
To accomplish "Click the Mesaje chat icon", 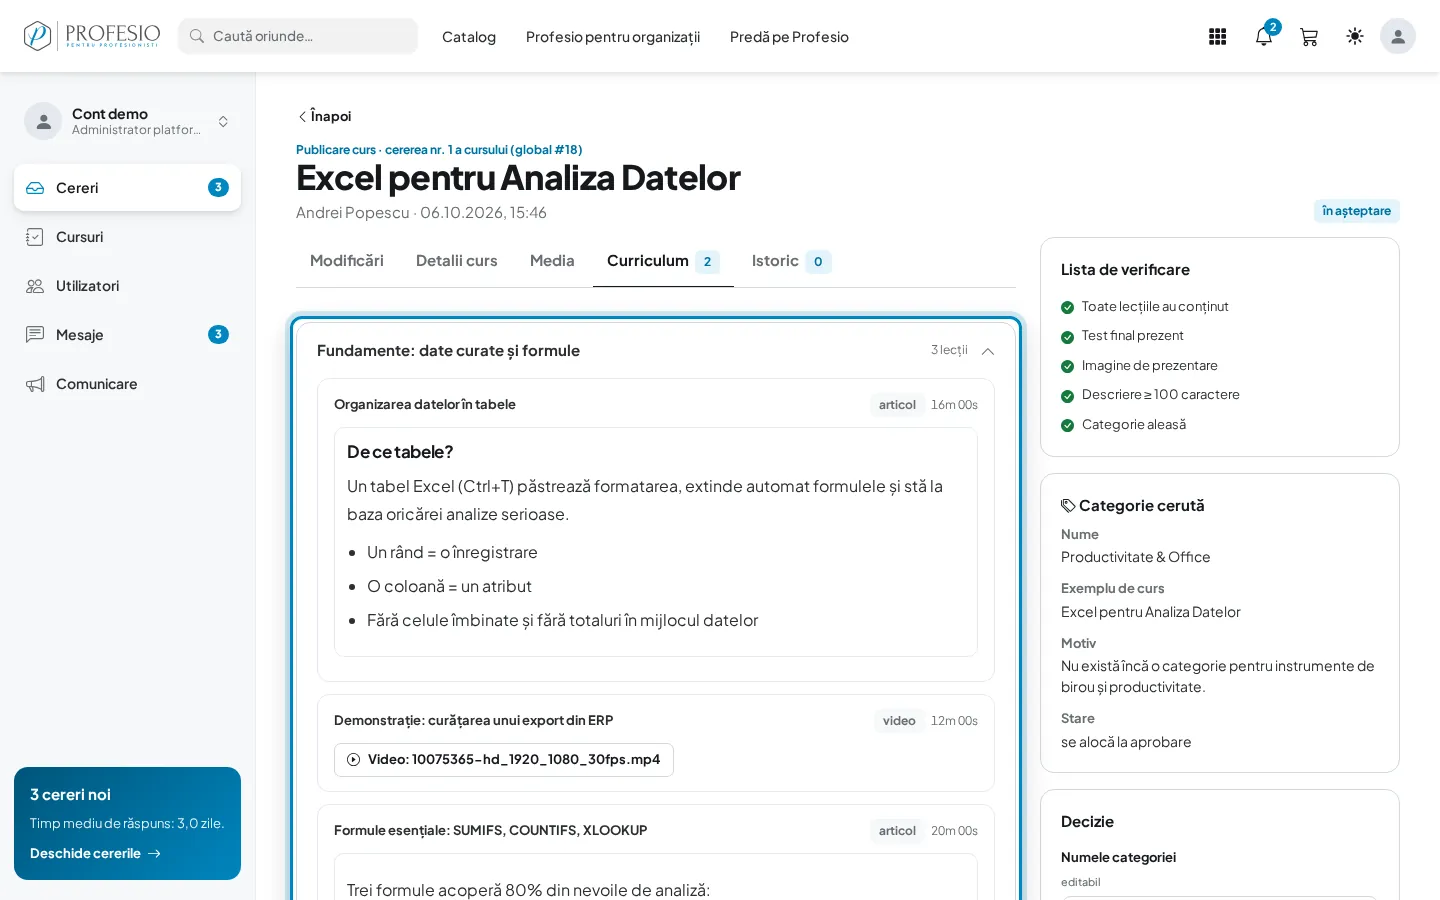I will (x=35, y=335).
